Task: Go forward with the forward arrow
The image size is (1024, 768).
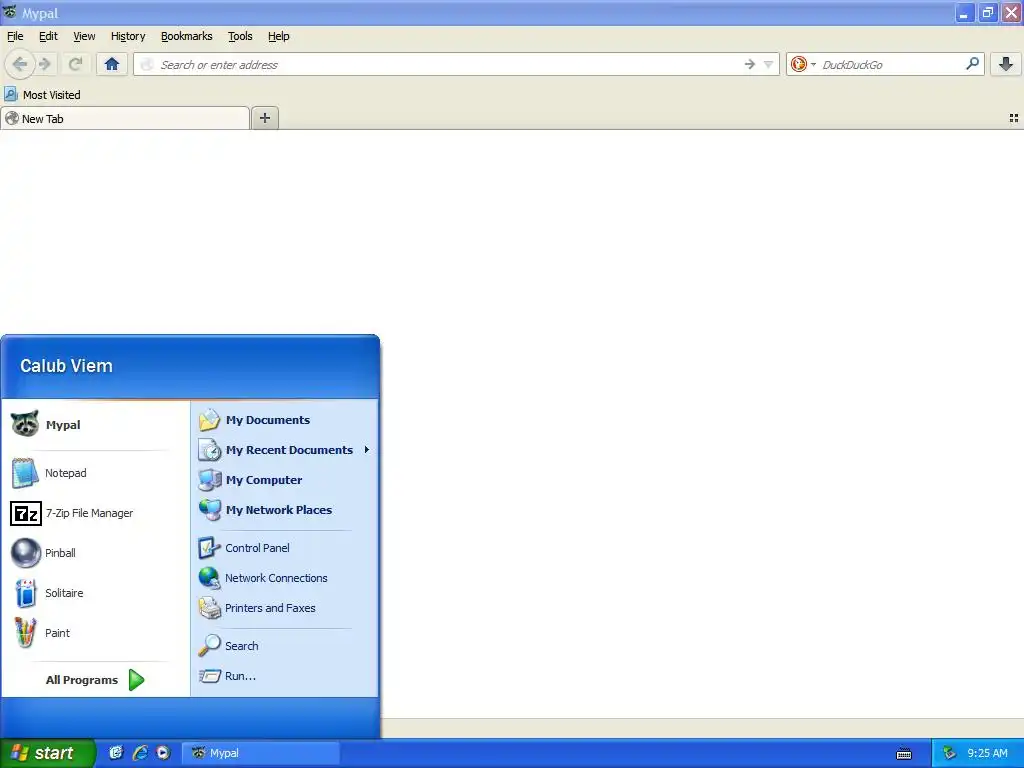Action: pos(45,64)
